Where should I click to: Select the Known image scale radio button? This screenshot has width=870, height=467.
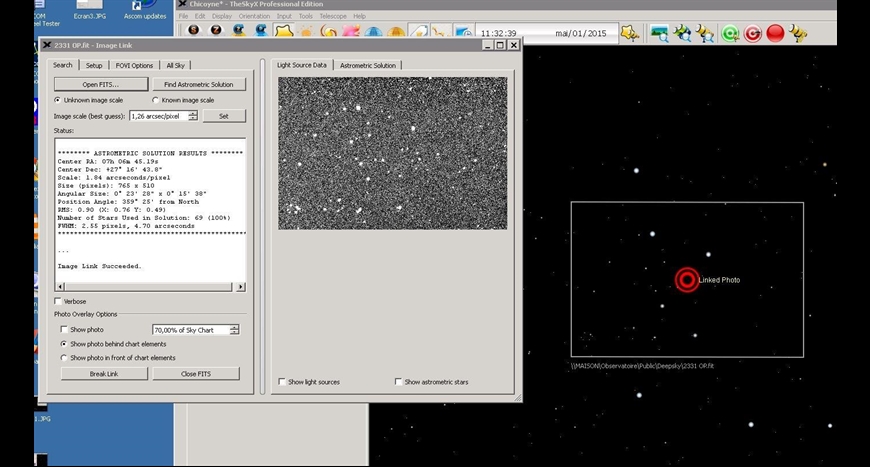(x=155, y=100)
